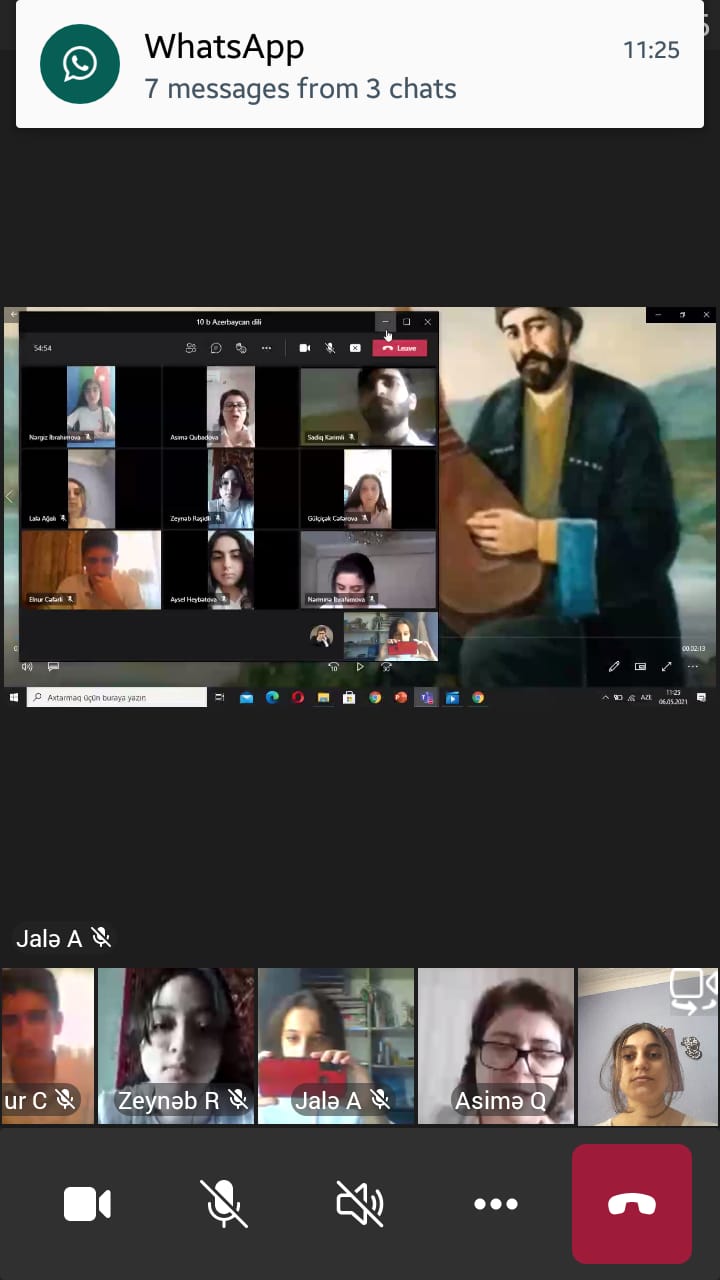The height and width of the screenshot is (1280, 720).
Task: Select the partially visible 'ur C' thumbnail
Action: [x=47, y=1046]
